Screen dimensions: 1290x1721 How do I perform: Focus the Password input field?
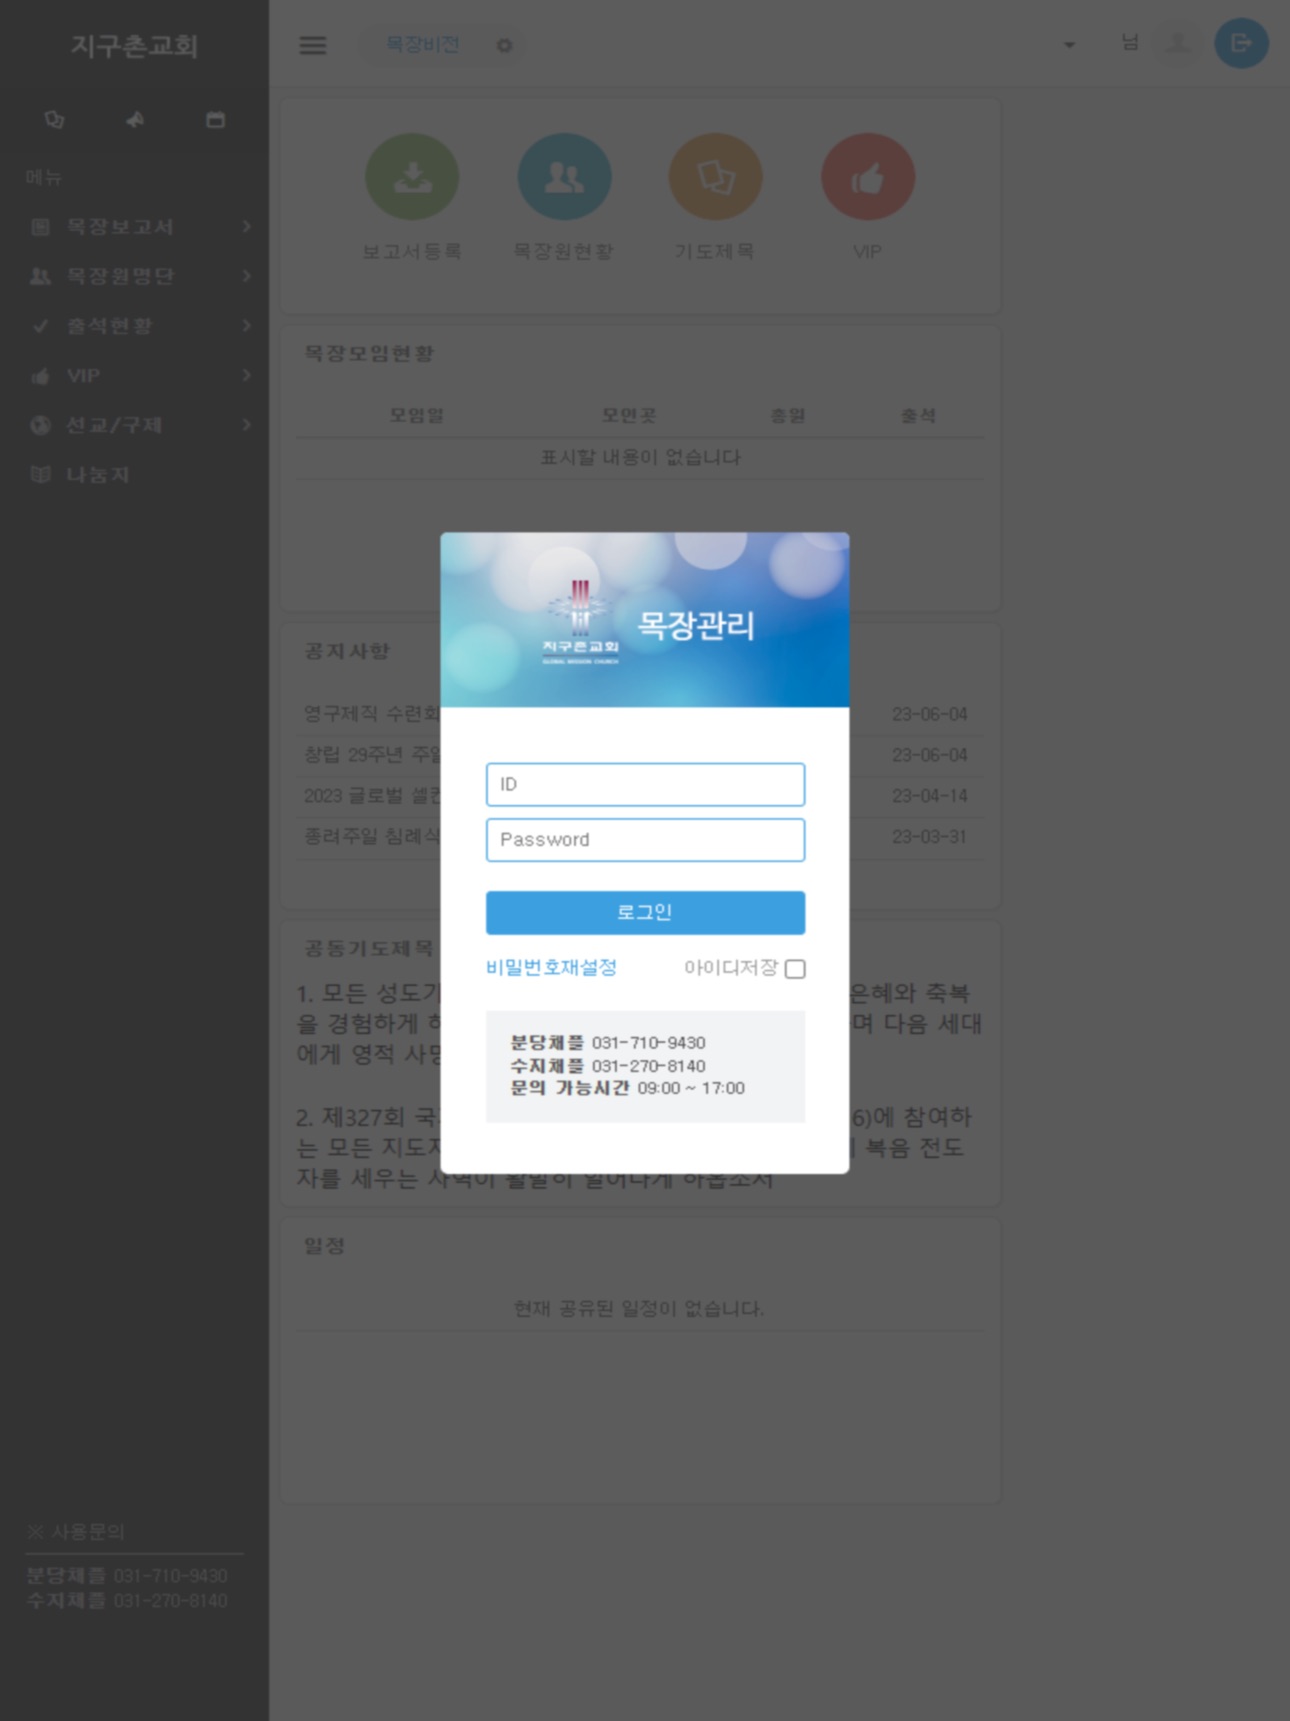click(x=645, y=840)
